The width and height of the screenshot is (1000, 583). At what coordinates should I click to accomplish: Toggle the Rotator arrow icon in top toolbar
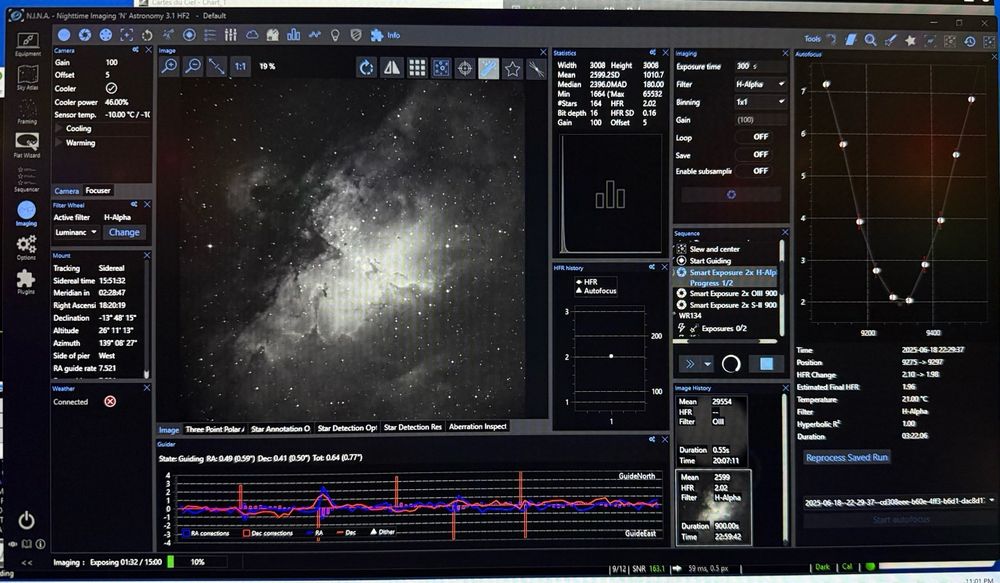tap(147, 35)
